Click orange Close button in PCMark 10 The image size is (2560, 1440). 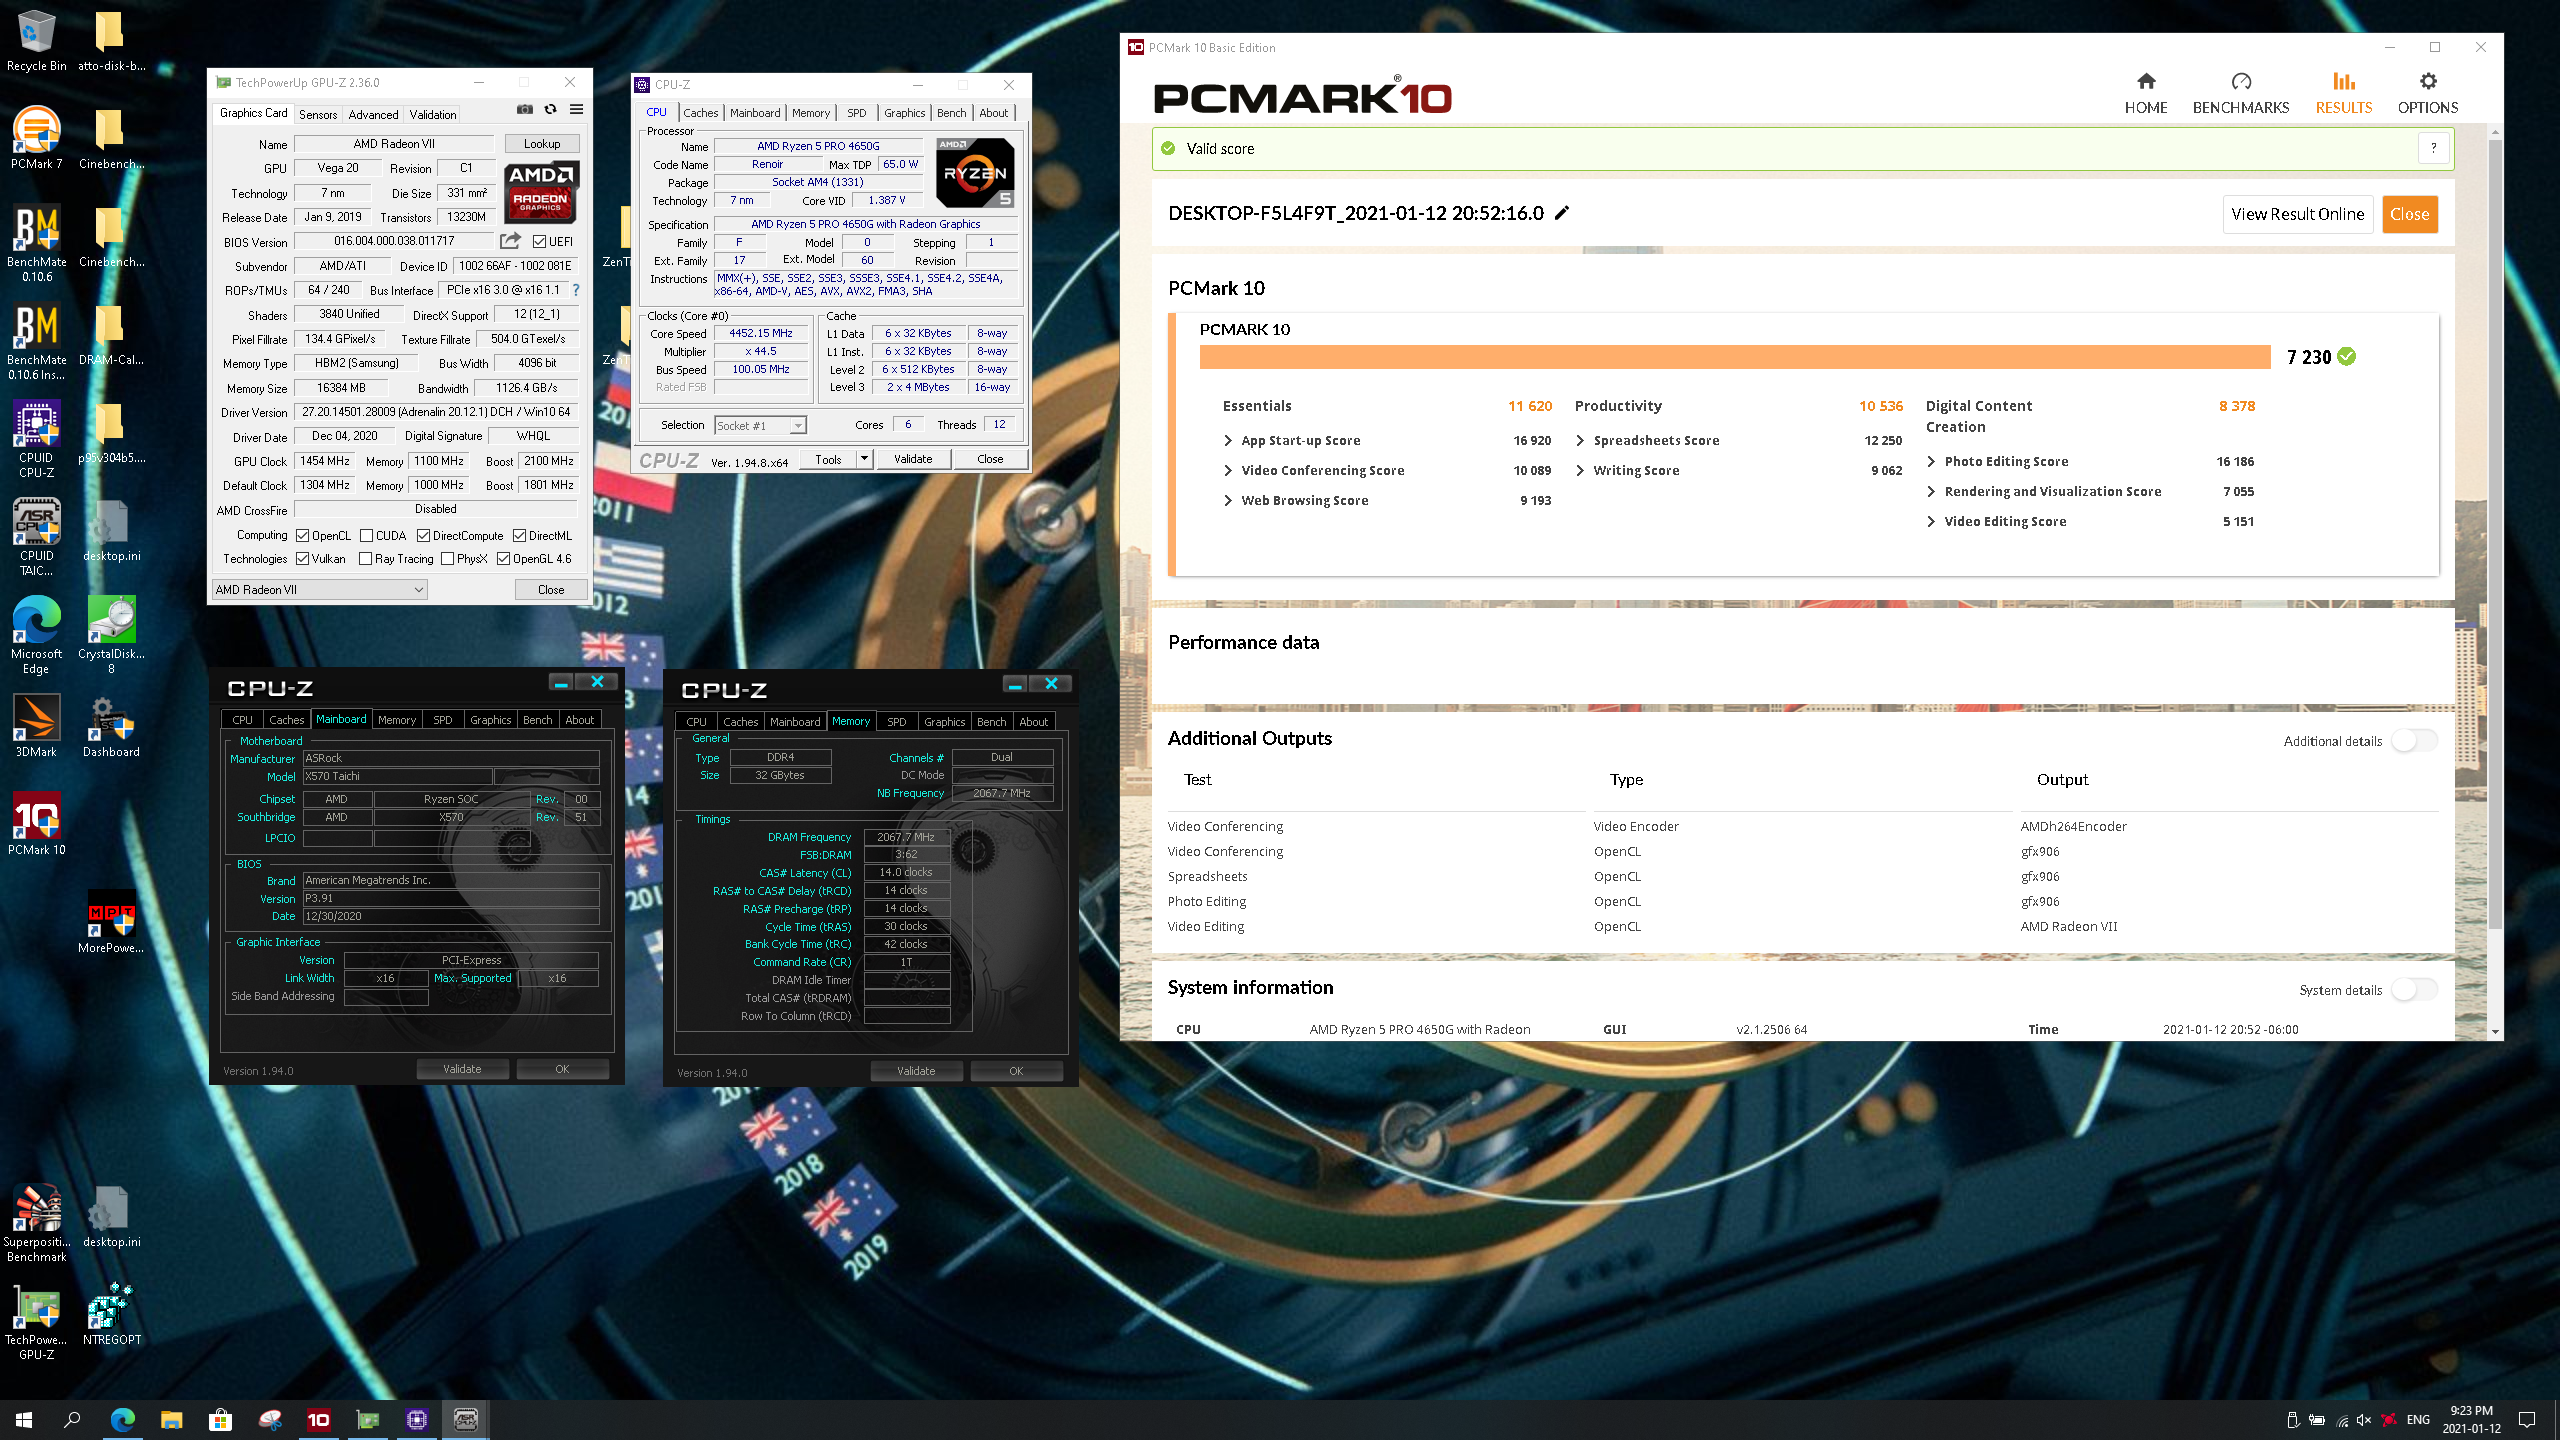[2409, 214]
